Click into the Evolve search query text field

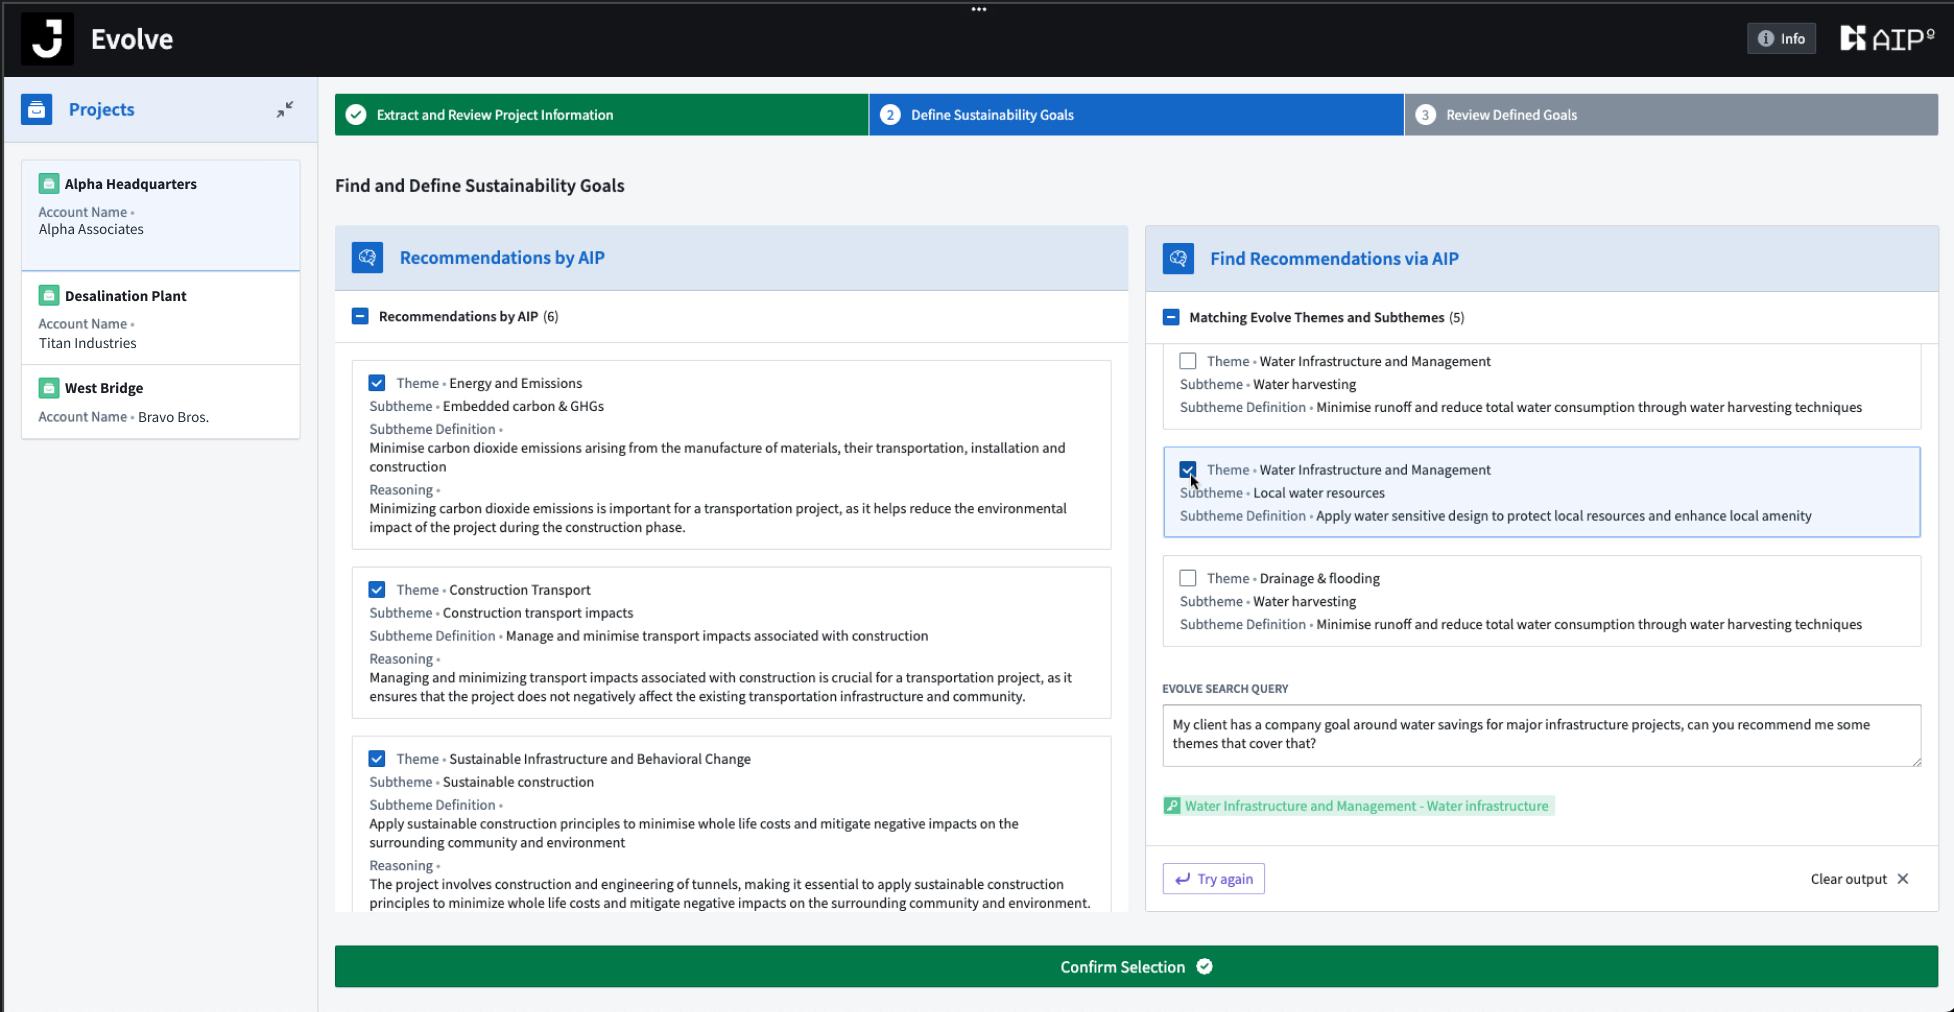point(1541,735)
